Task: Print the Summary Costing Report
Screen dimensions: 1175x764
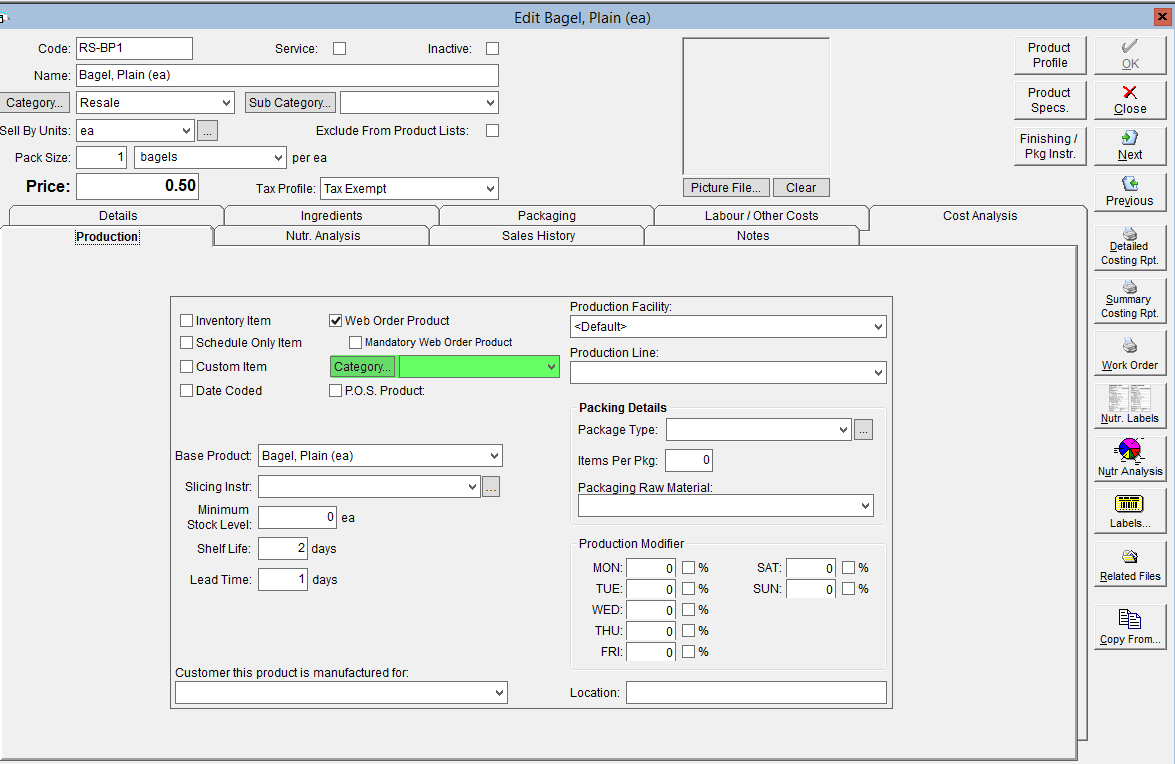Action: point(1130,301)
